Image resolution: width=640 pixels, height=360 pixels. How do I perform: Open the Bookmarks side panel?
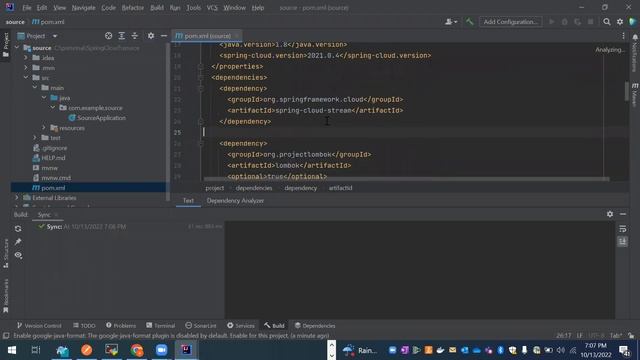coord(6,296)
